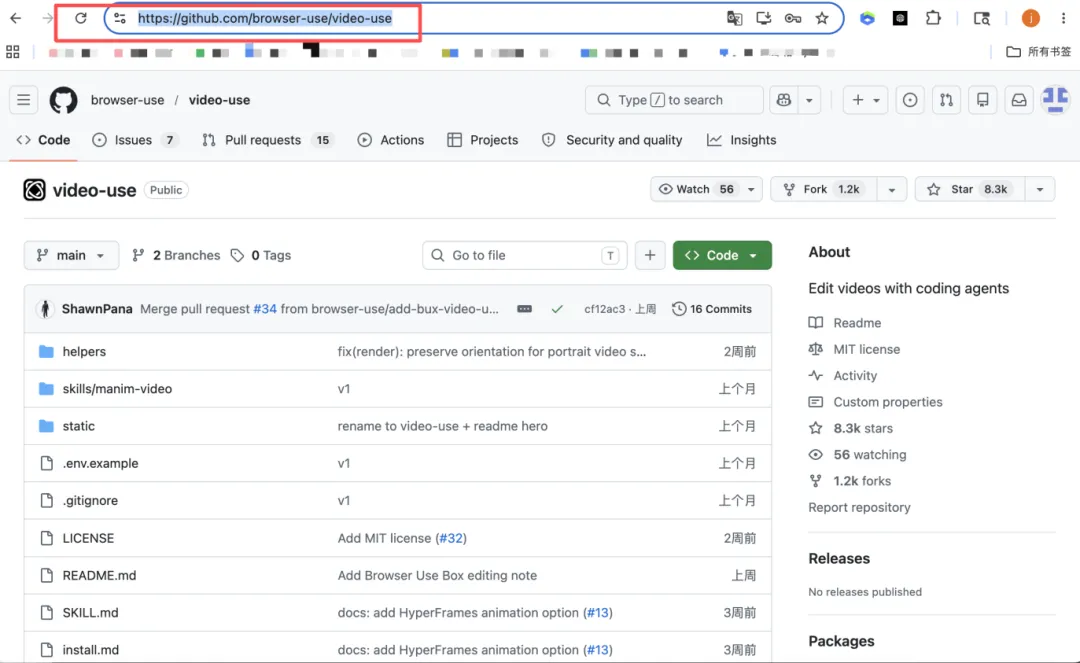Open commit details ellipsis in latest commit
Viewport: 1080px width, 663px height.
tap(524, 309)
